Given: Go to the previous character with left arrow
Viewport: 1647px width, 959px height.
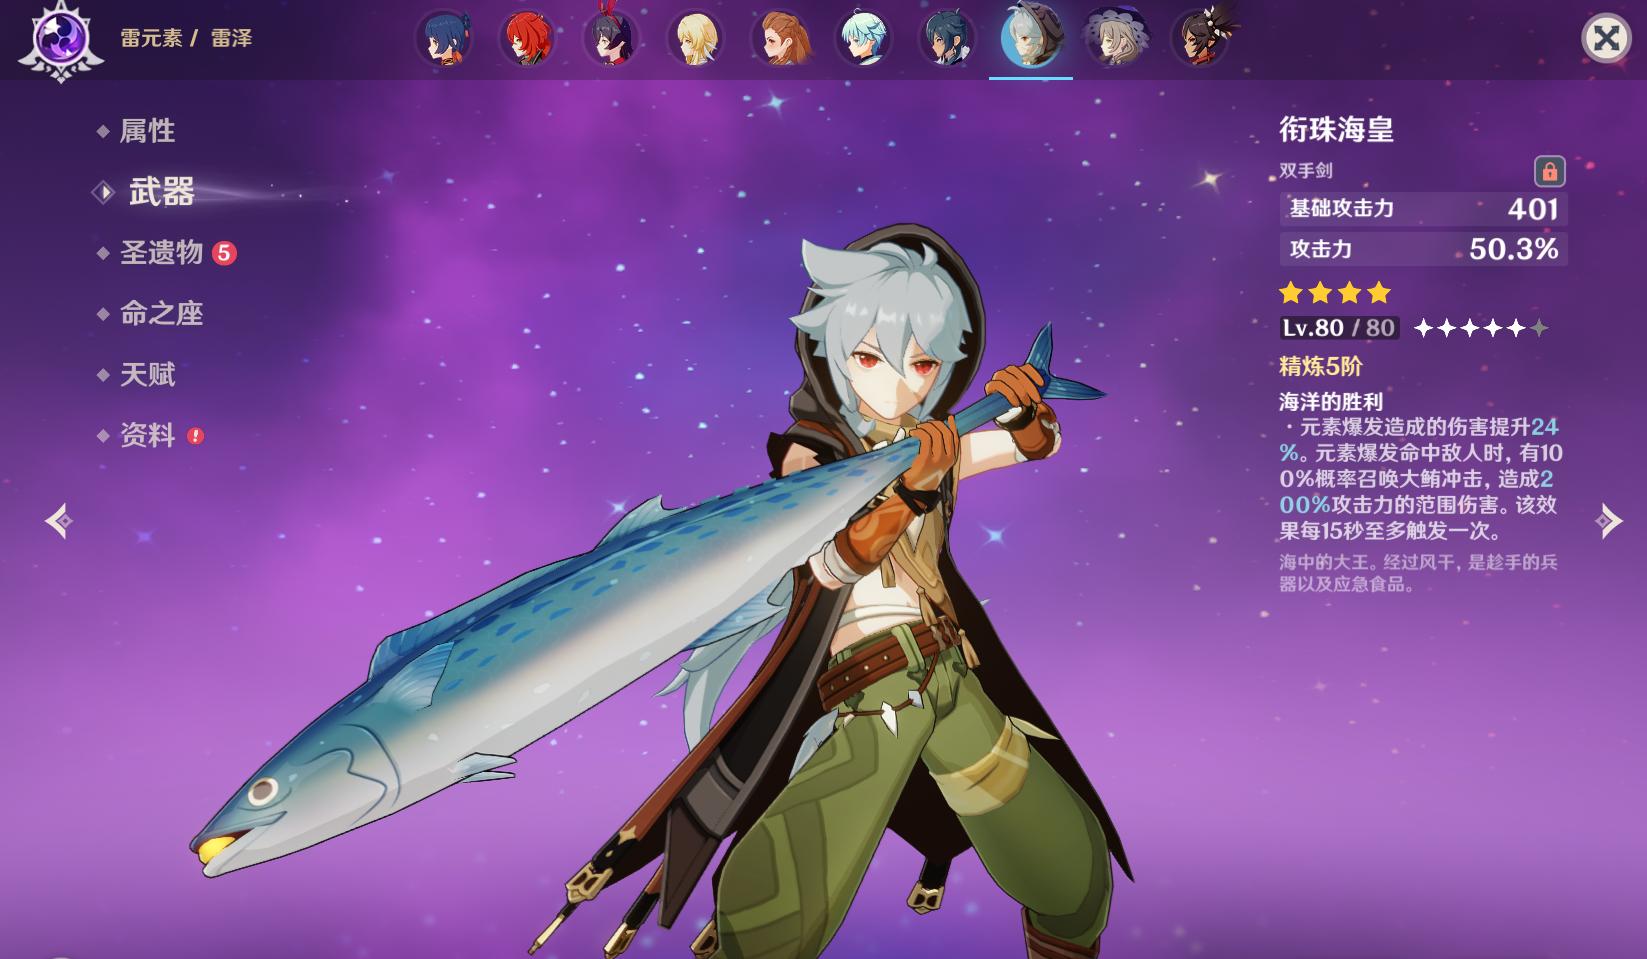Looking at the screenshot, I should tap(59, 521).
